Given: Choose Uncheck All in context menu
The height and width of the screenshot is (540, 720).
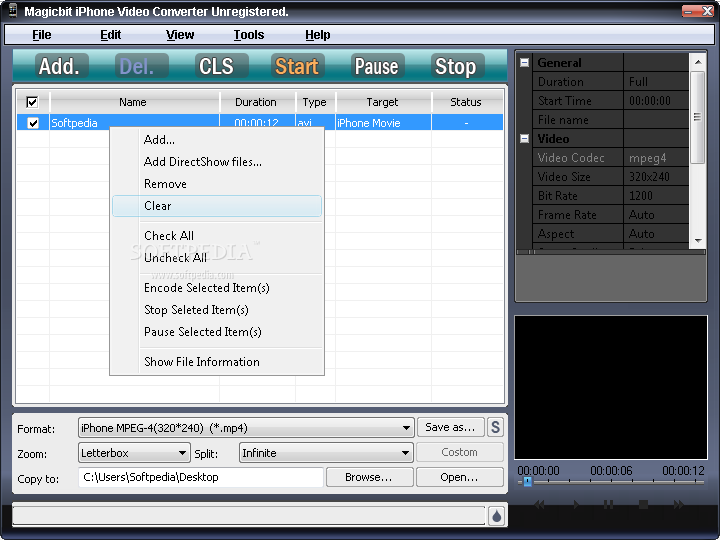Looking at the screenshot, I should [x=217, y=258].
